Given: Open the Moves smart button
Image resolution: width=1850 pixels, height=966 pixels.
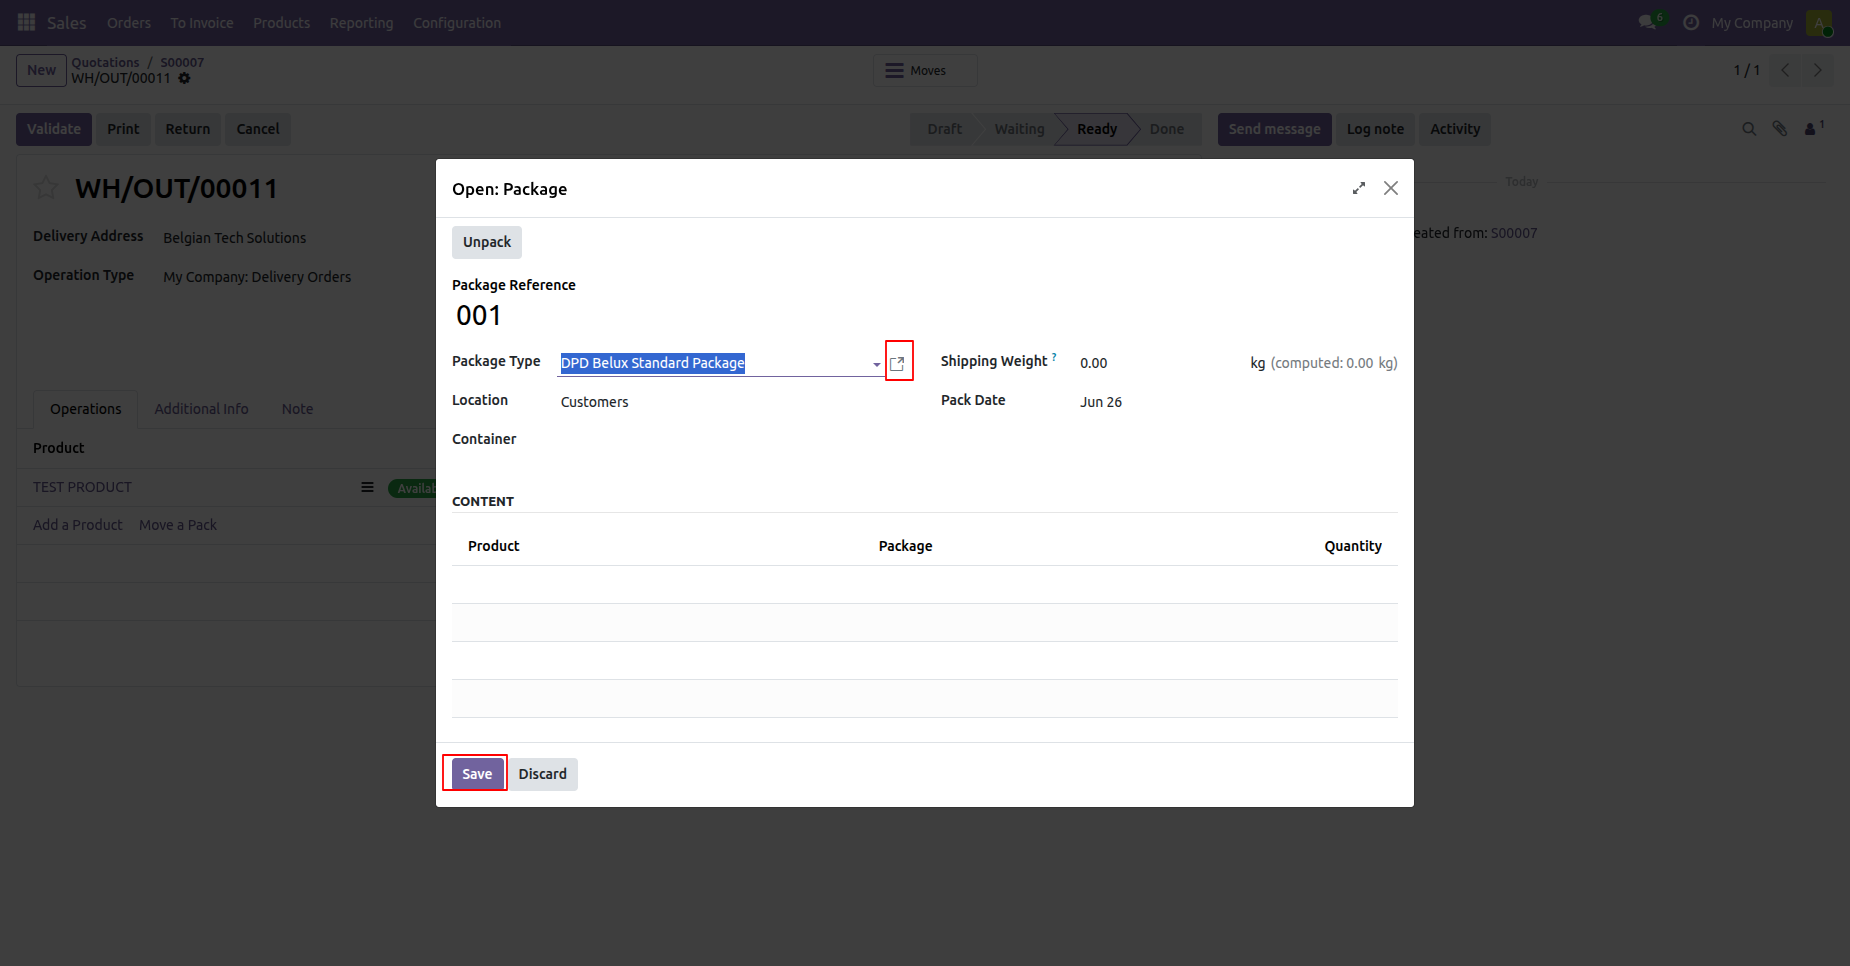Looking at the screenshot, I should click(925, 70).
